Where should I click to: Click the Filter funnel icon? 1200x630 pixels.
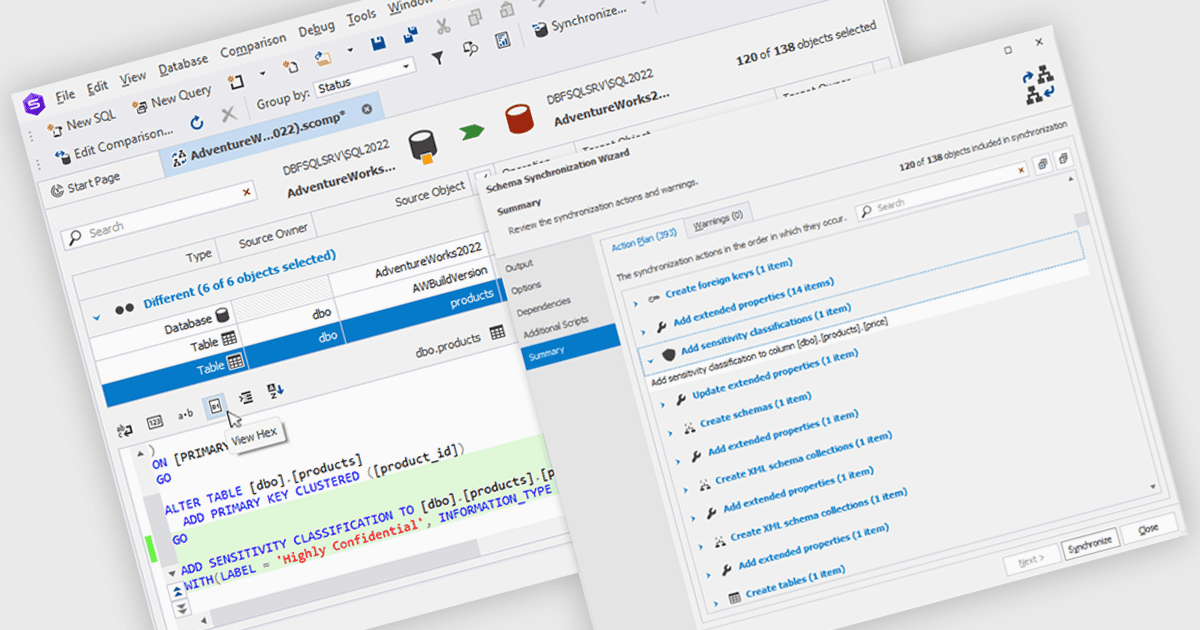438,57
